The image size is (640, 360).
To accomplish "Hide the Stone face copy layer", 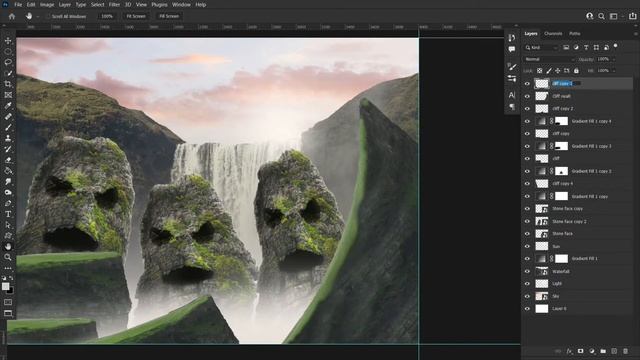I will (527, 209).
